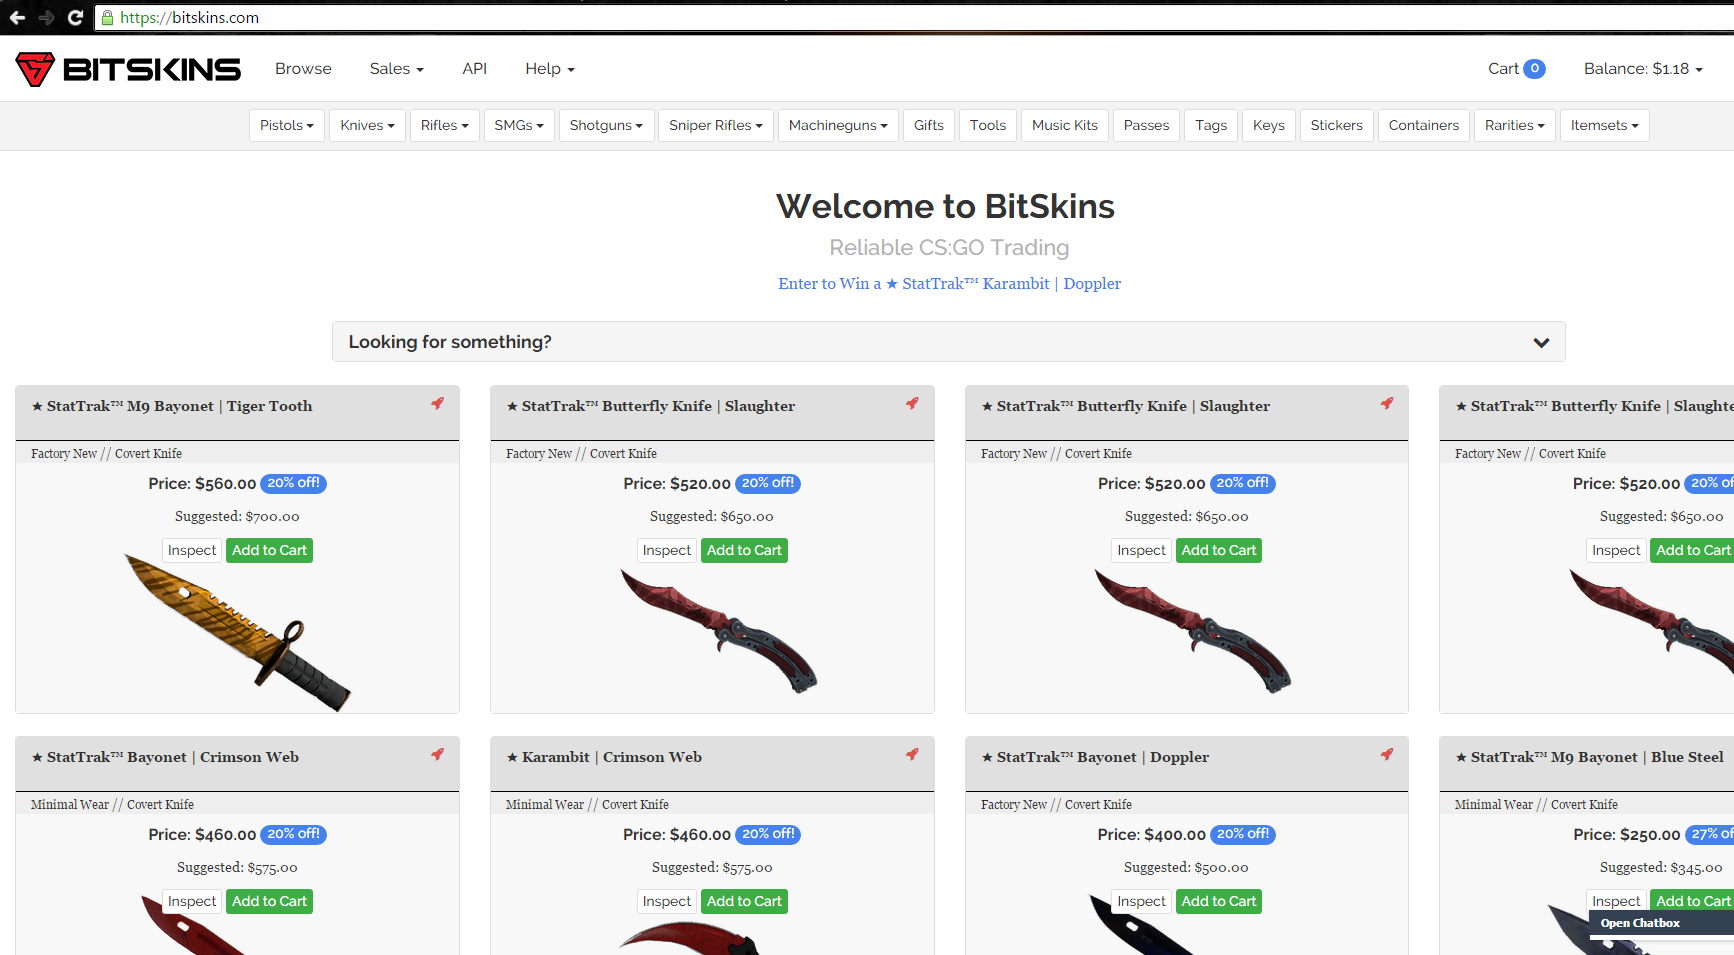Open the Pistols dropdown
The width and height of the screenshot is (1734, 955).
pos(287,125)
